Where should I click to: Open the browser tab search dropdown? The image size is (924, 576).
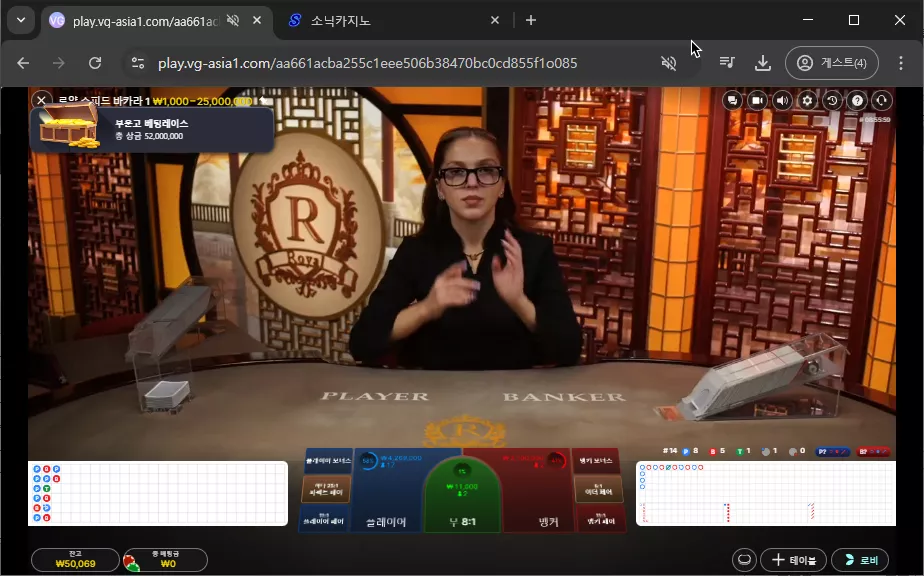pos(21,20)
